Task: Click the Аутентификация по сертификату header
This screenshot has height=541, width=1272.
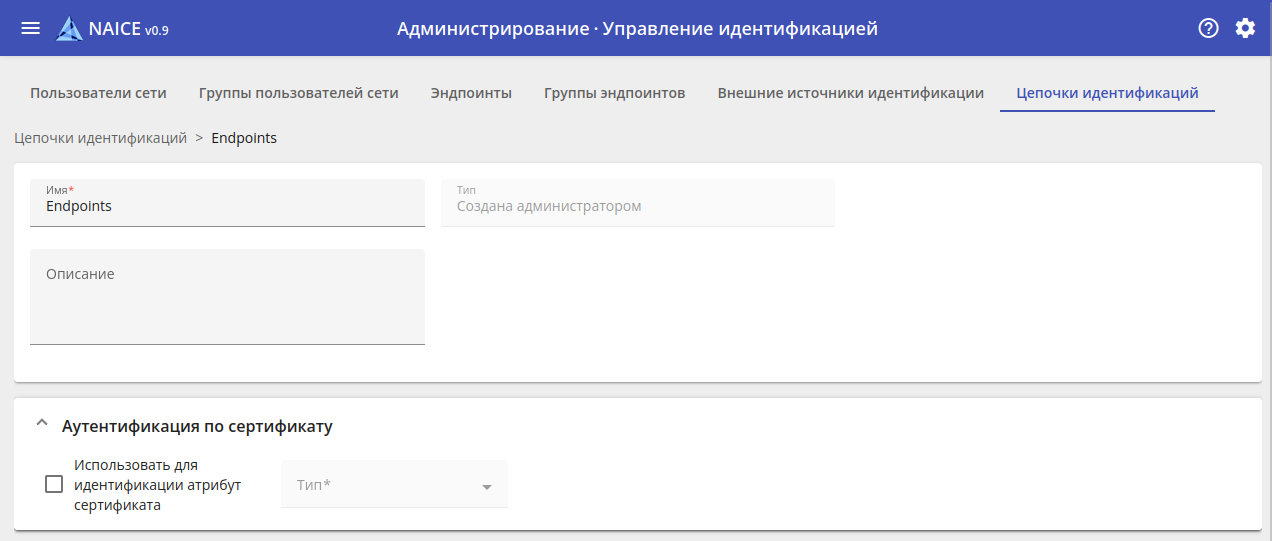Action: [197, 426]
